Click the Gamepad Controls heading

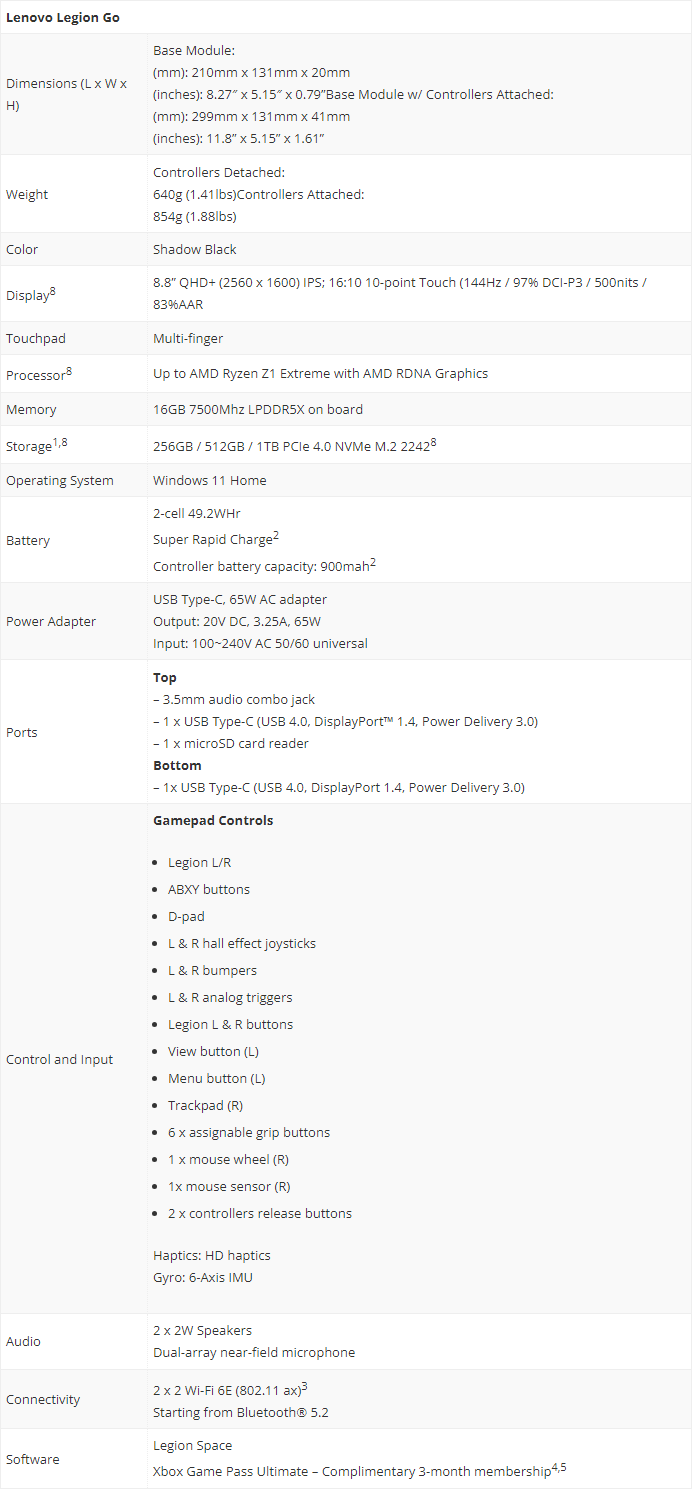click(x=213, y=820)
